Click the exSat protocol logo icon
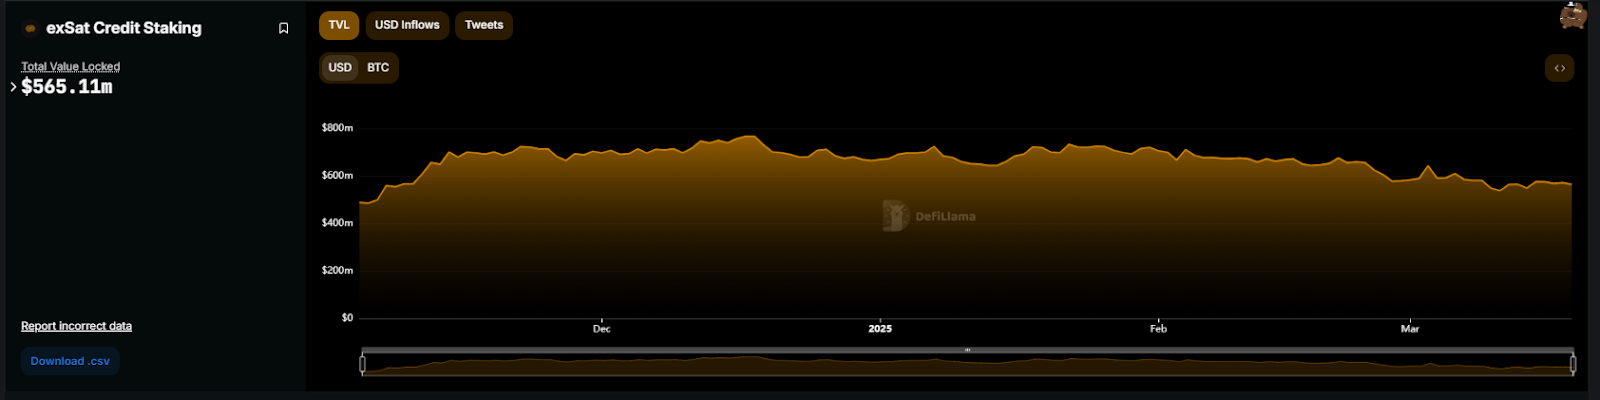 30,28
